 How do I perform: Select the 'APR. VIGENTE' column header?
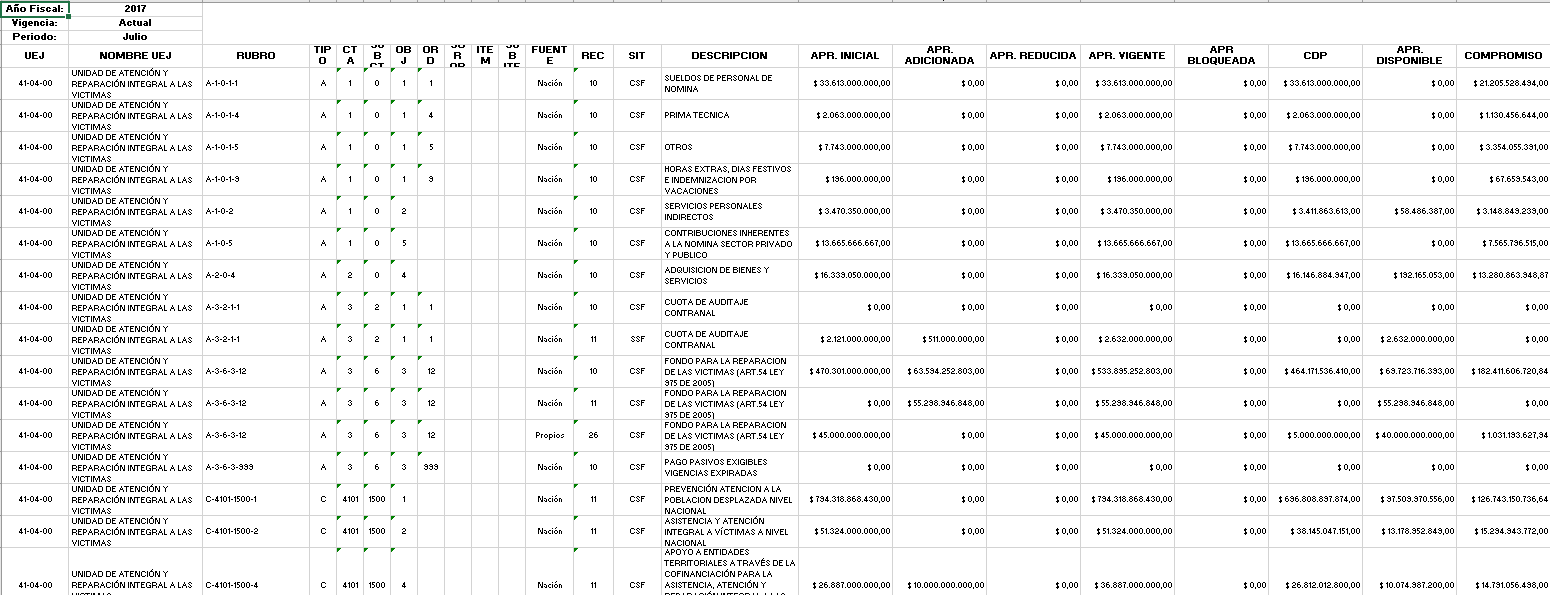[1128, 56]
